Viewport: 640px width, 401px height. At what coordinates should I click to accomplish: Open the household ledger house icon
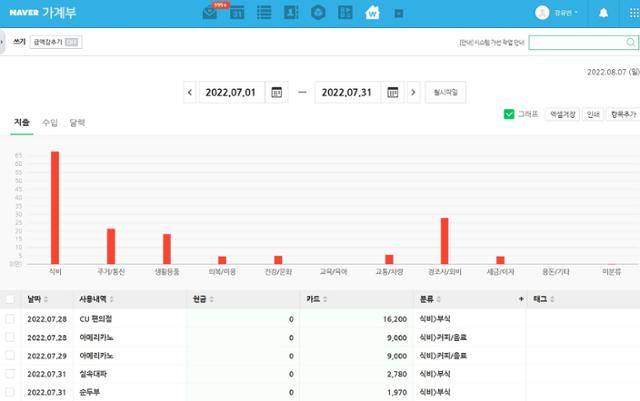coord(372,13)
